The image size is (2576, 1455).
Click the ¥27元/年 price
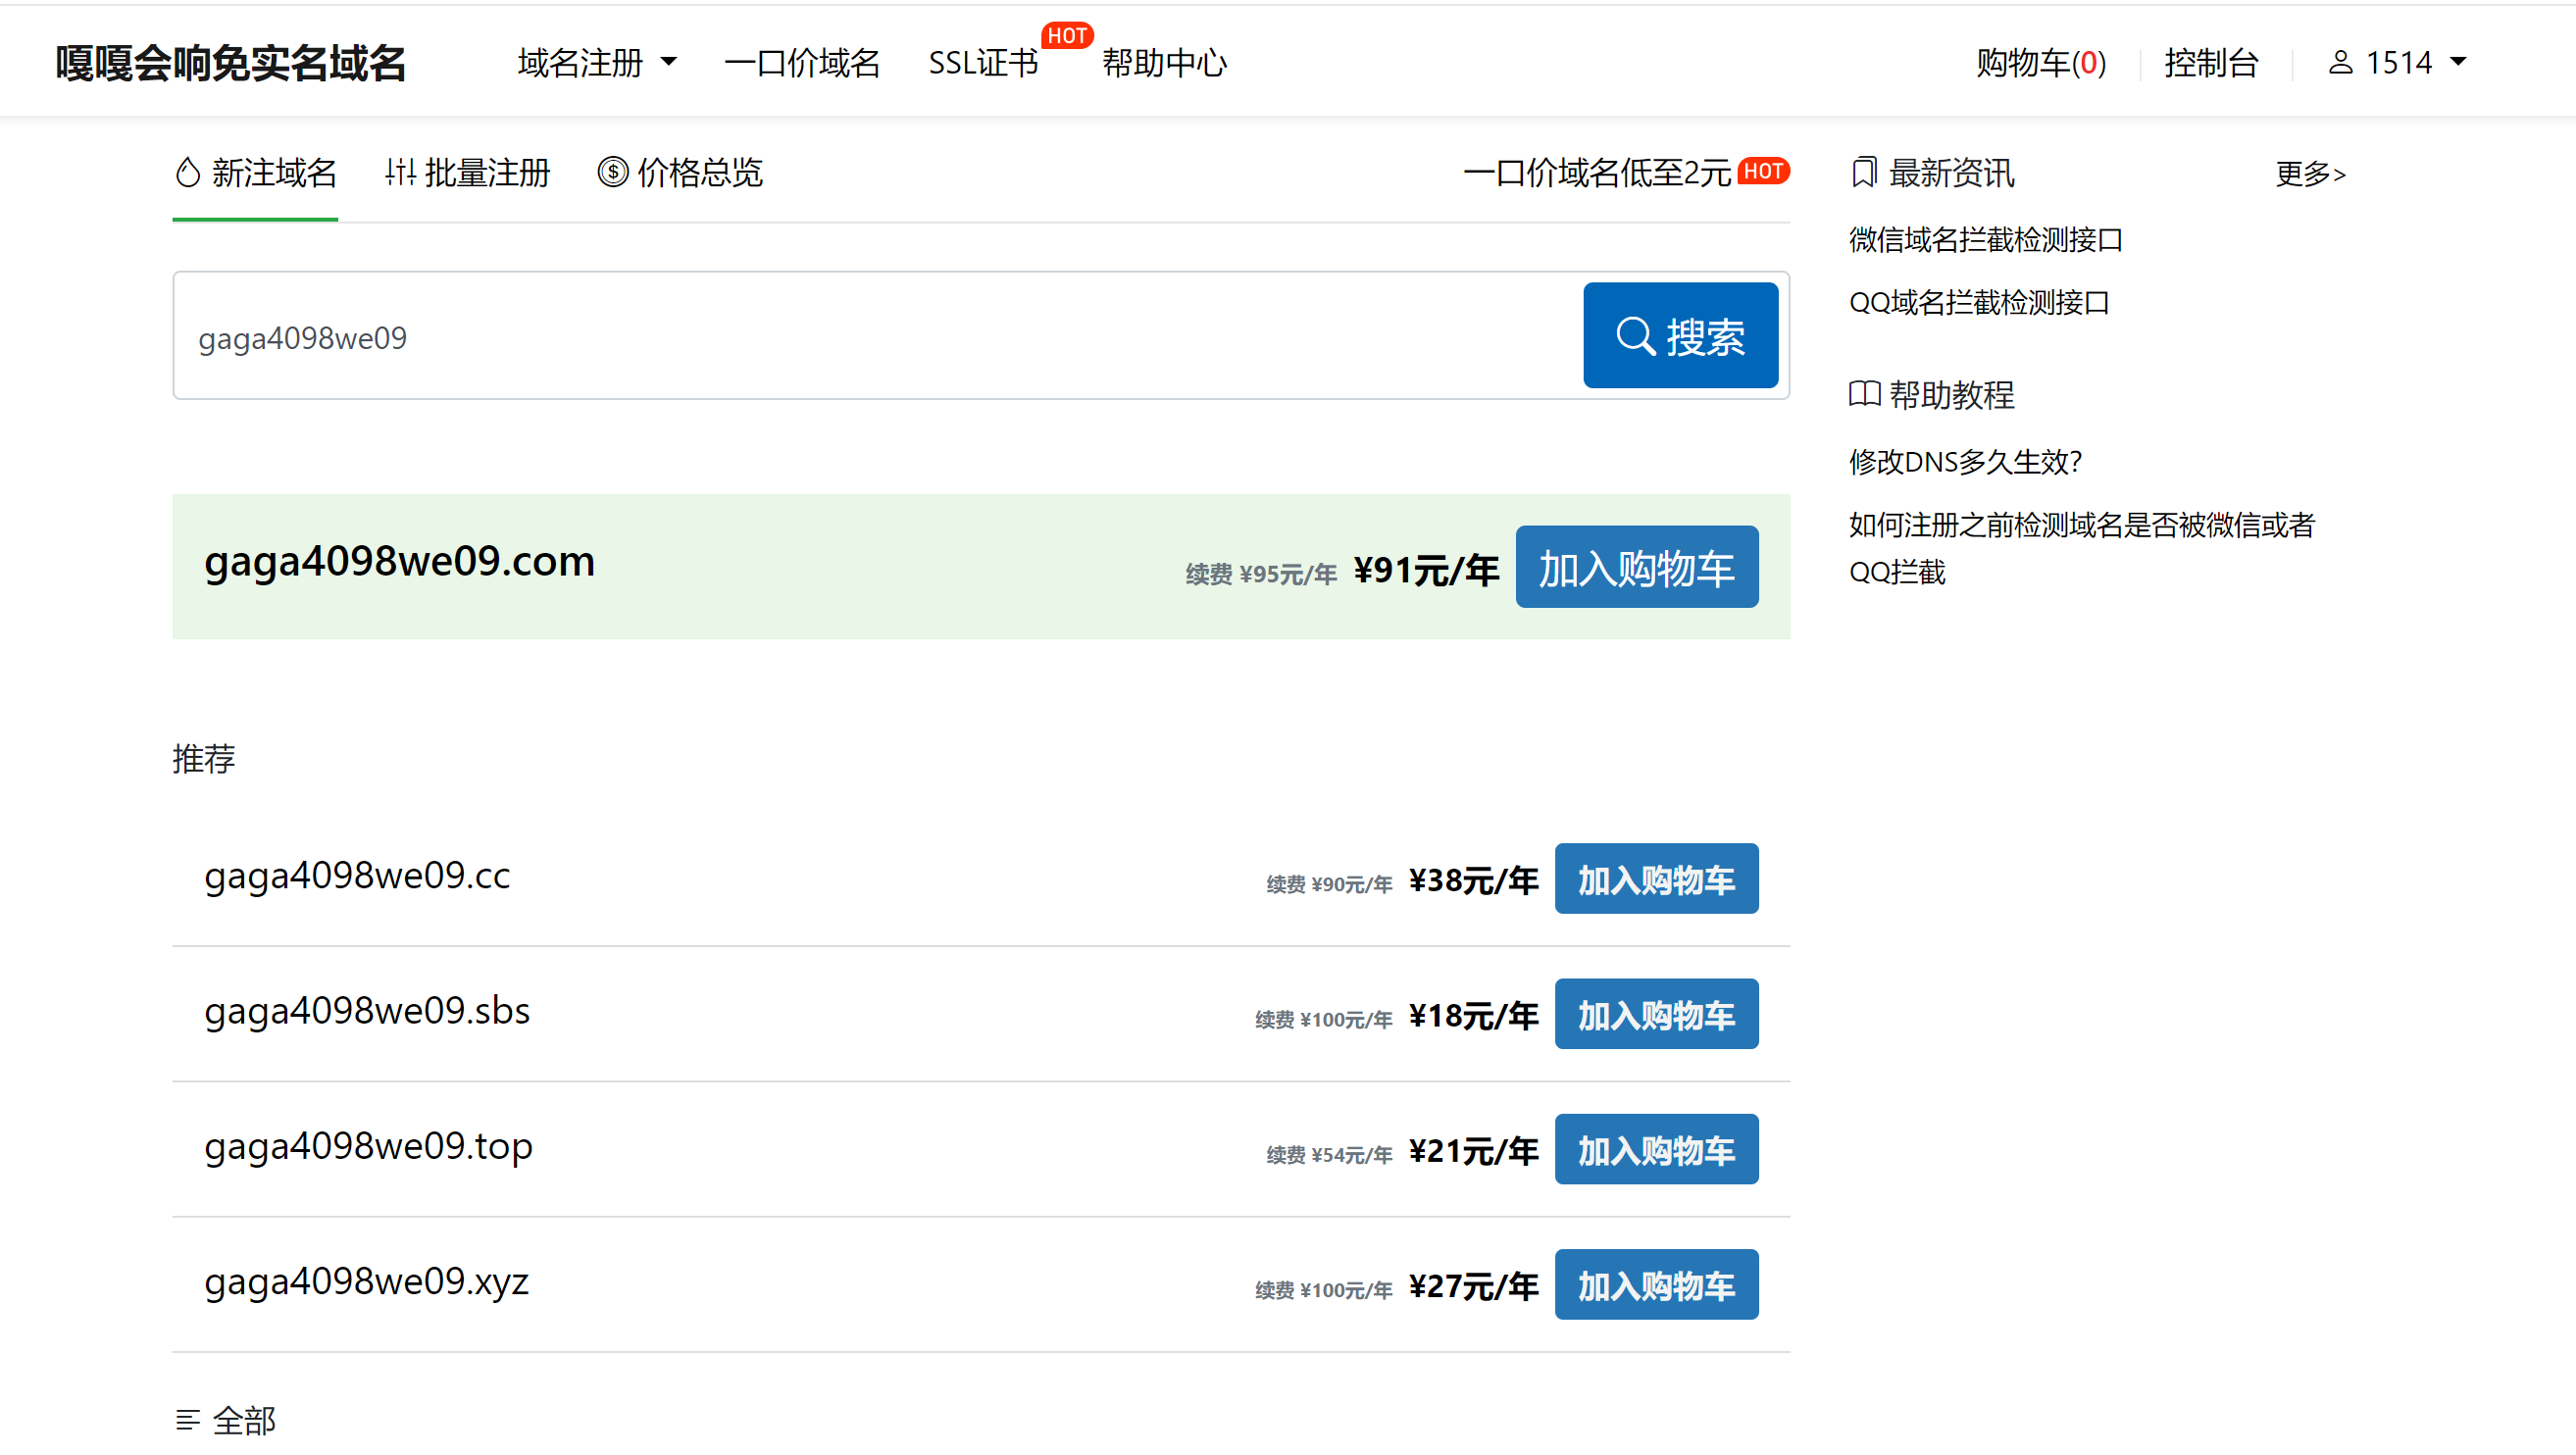[1474, 1287]
